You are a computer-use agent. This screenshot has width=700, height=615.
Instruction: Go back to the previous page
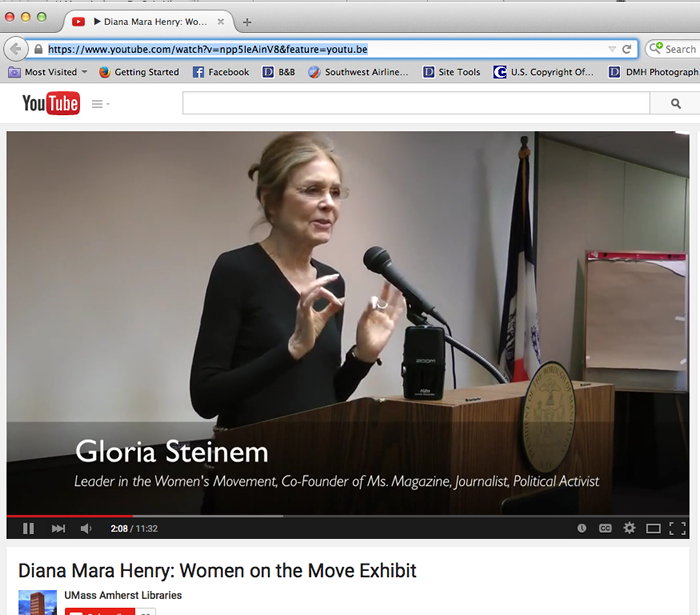16,48
